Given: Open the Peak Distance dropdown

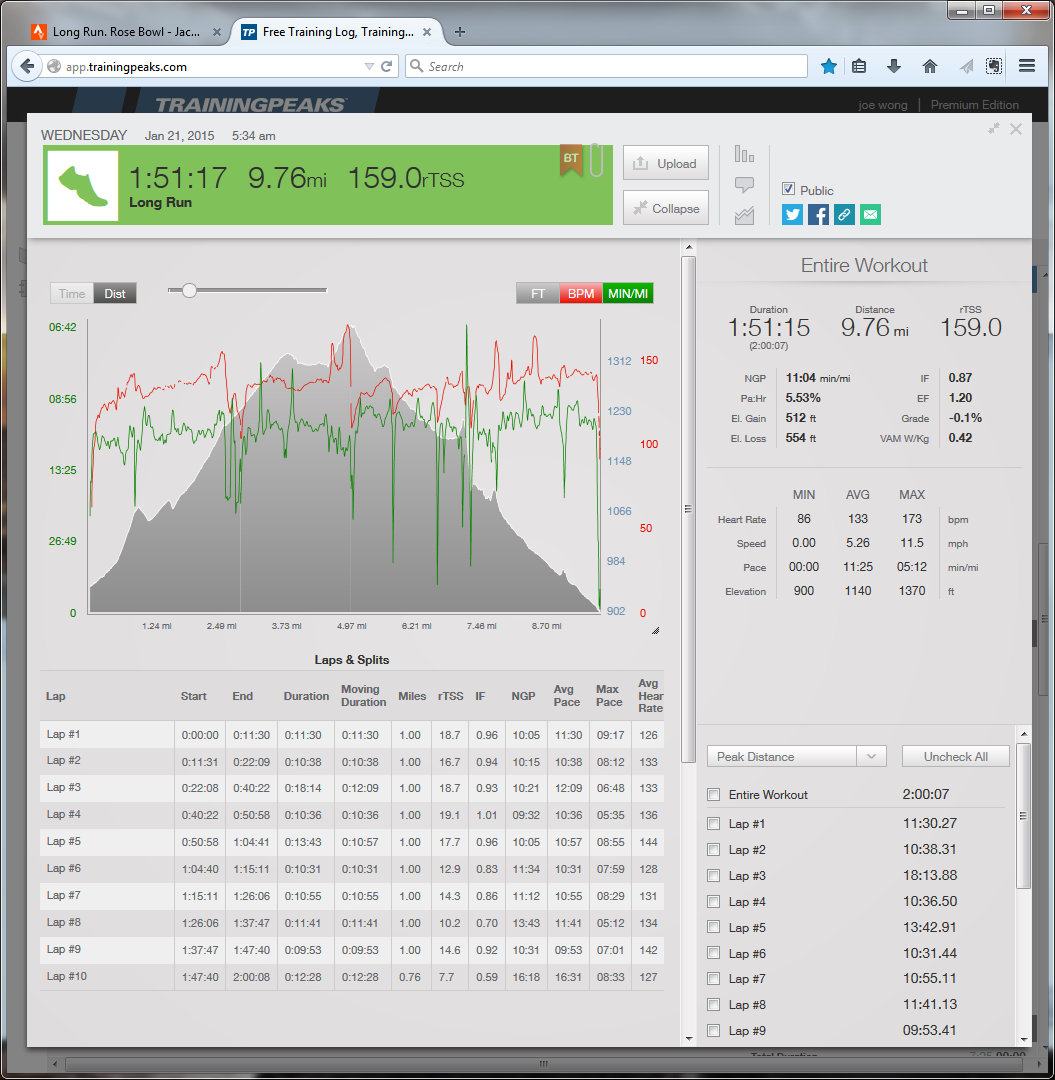Looking at the screenshot, I should point(796,757).
